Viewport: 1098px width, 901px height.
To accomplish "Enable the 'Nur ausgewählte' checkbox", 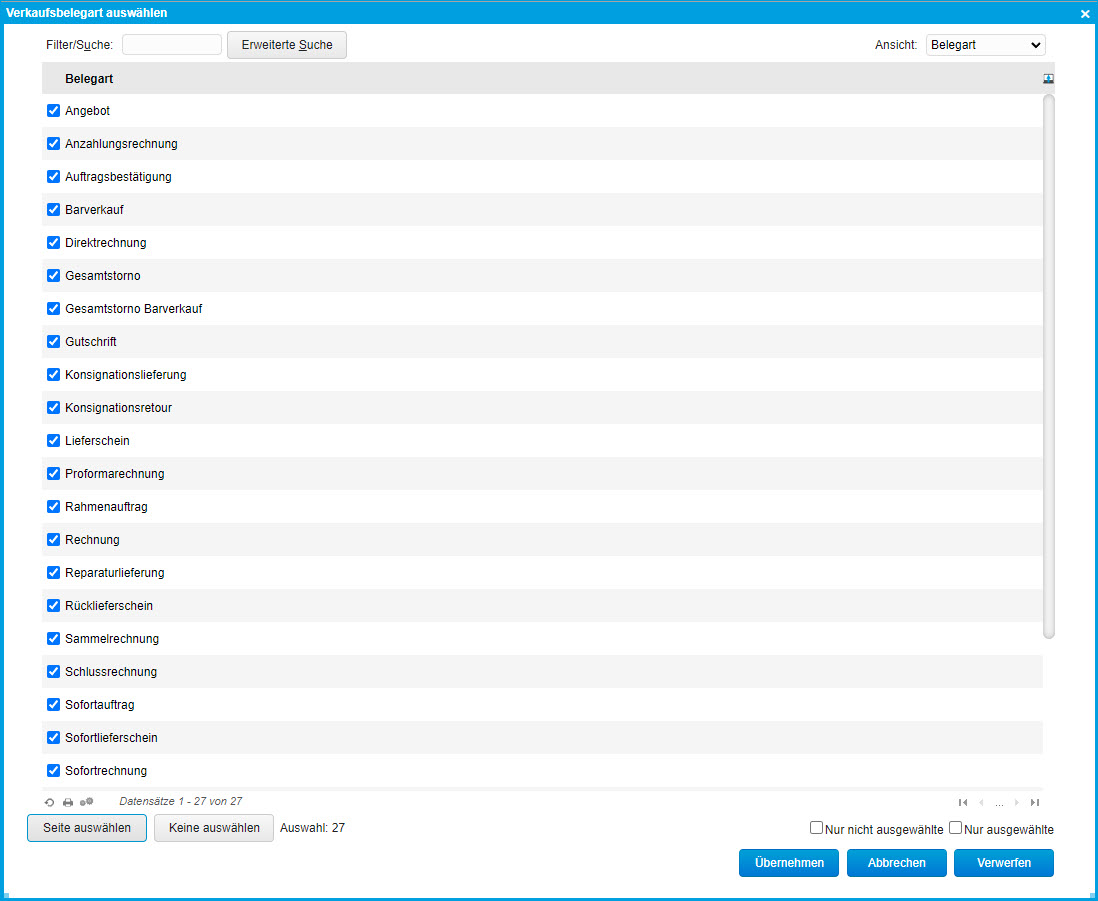I will coord(956,828).
